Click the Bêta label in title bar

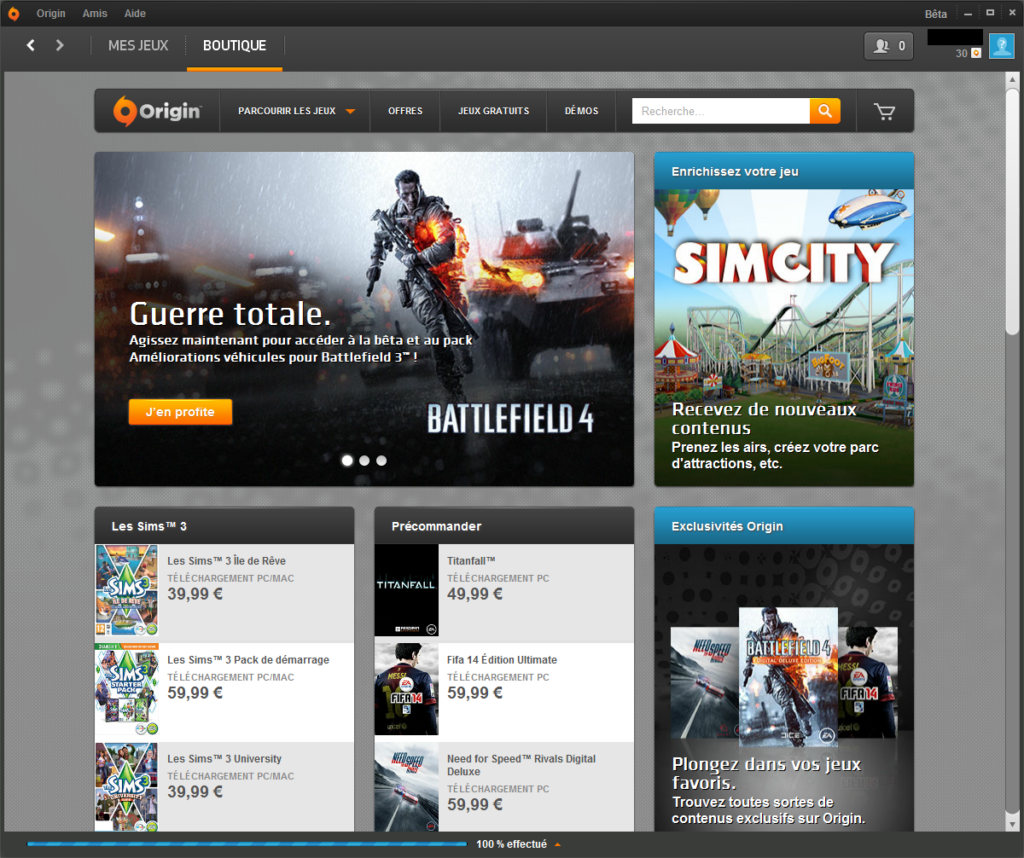935,14
